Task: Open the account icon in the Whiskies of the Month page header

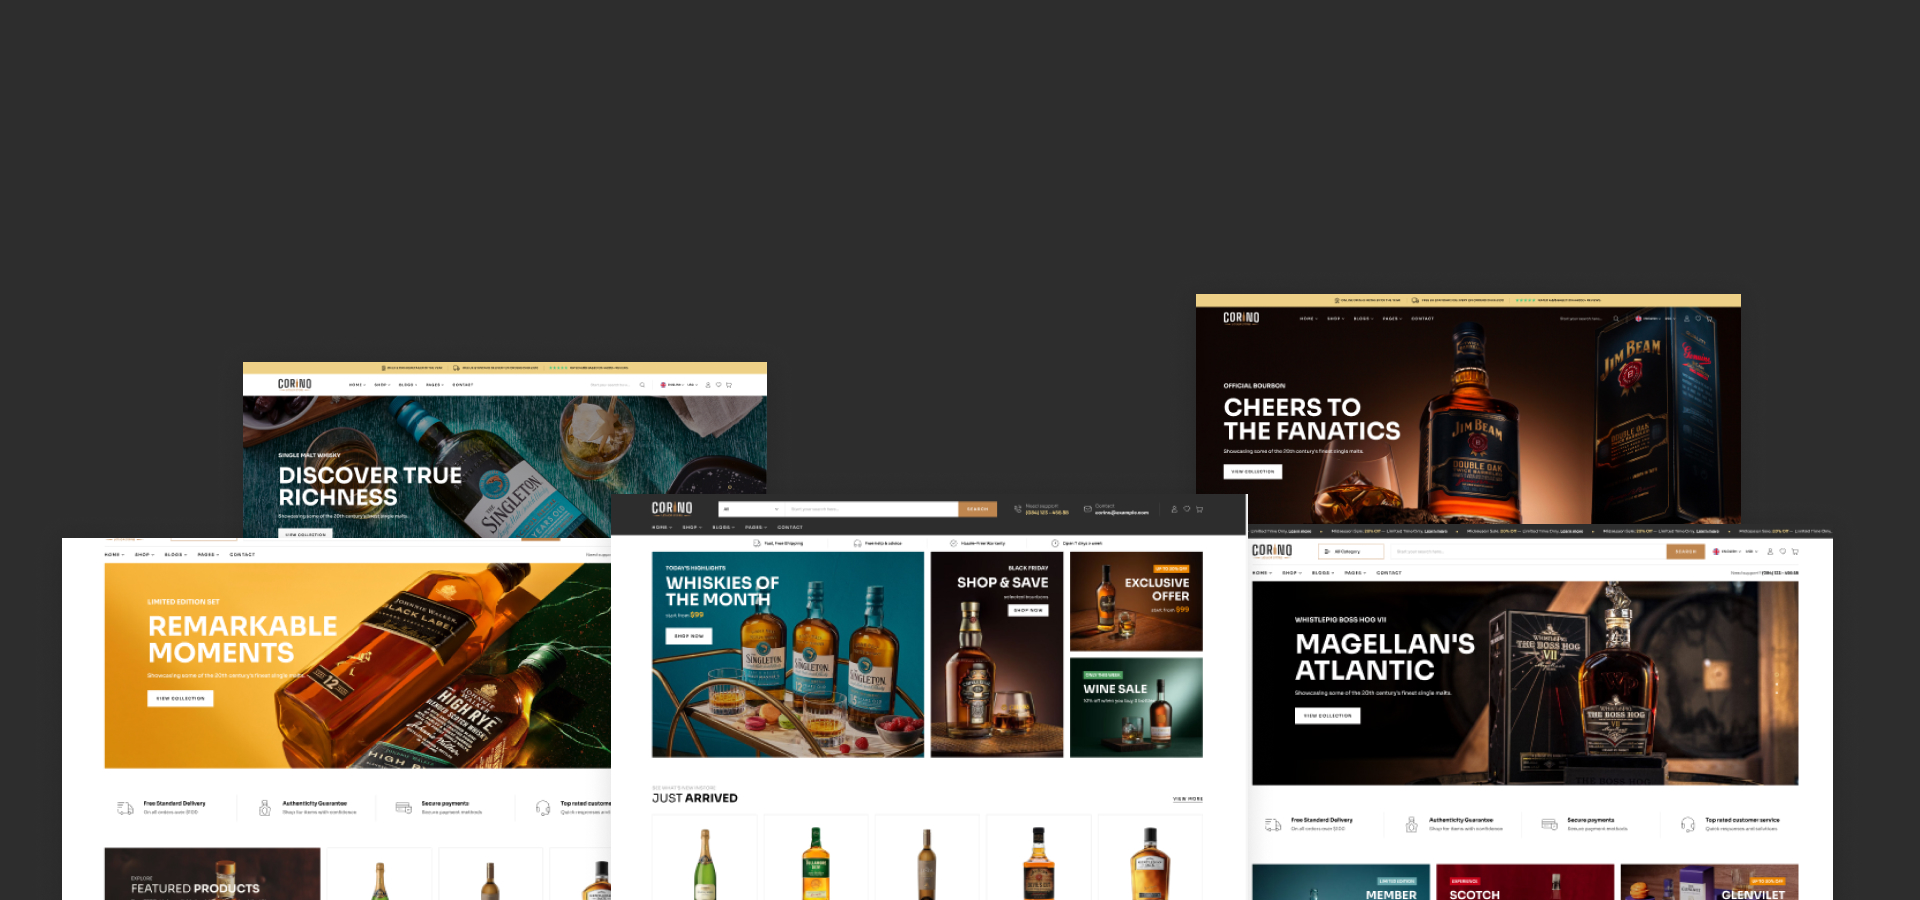Action: point(1174,509)
